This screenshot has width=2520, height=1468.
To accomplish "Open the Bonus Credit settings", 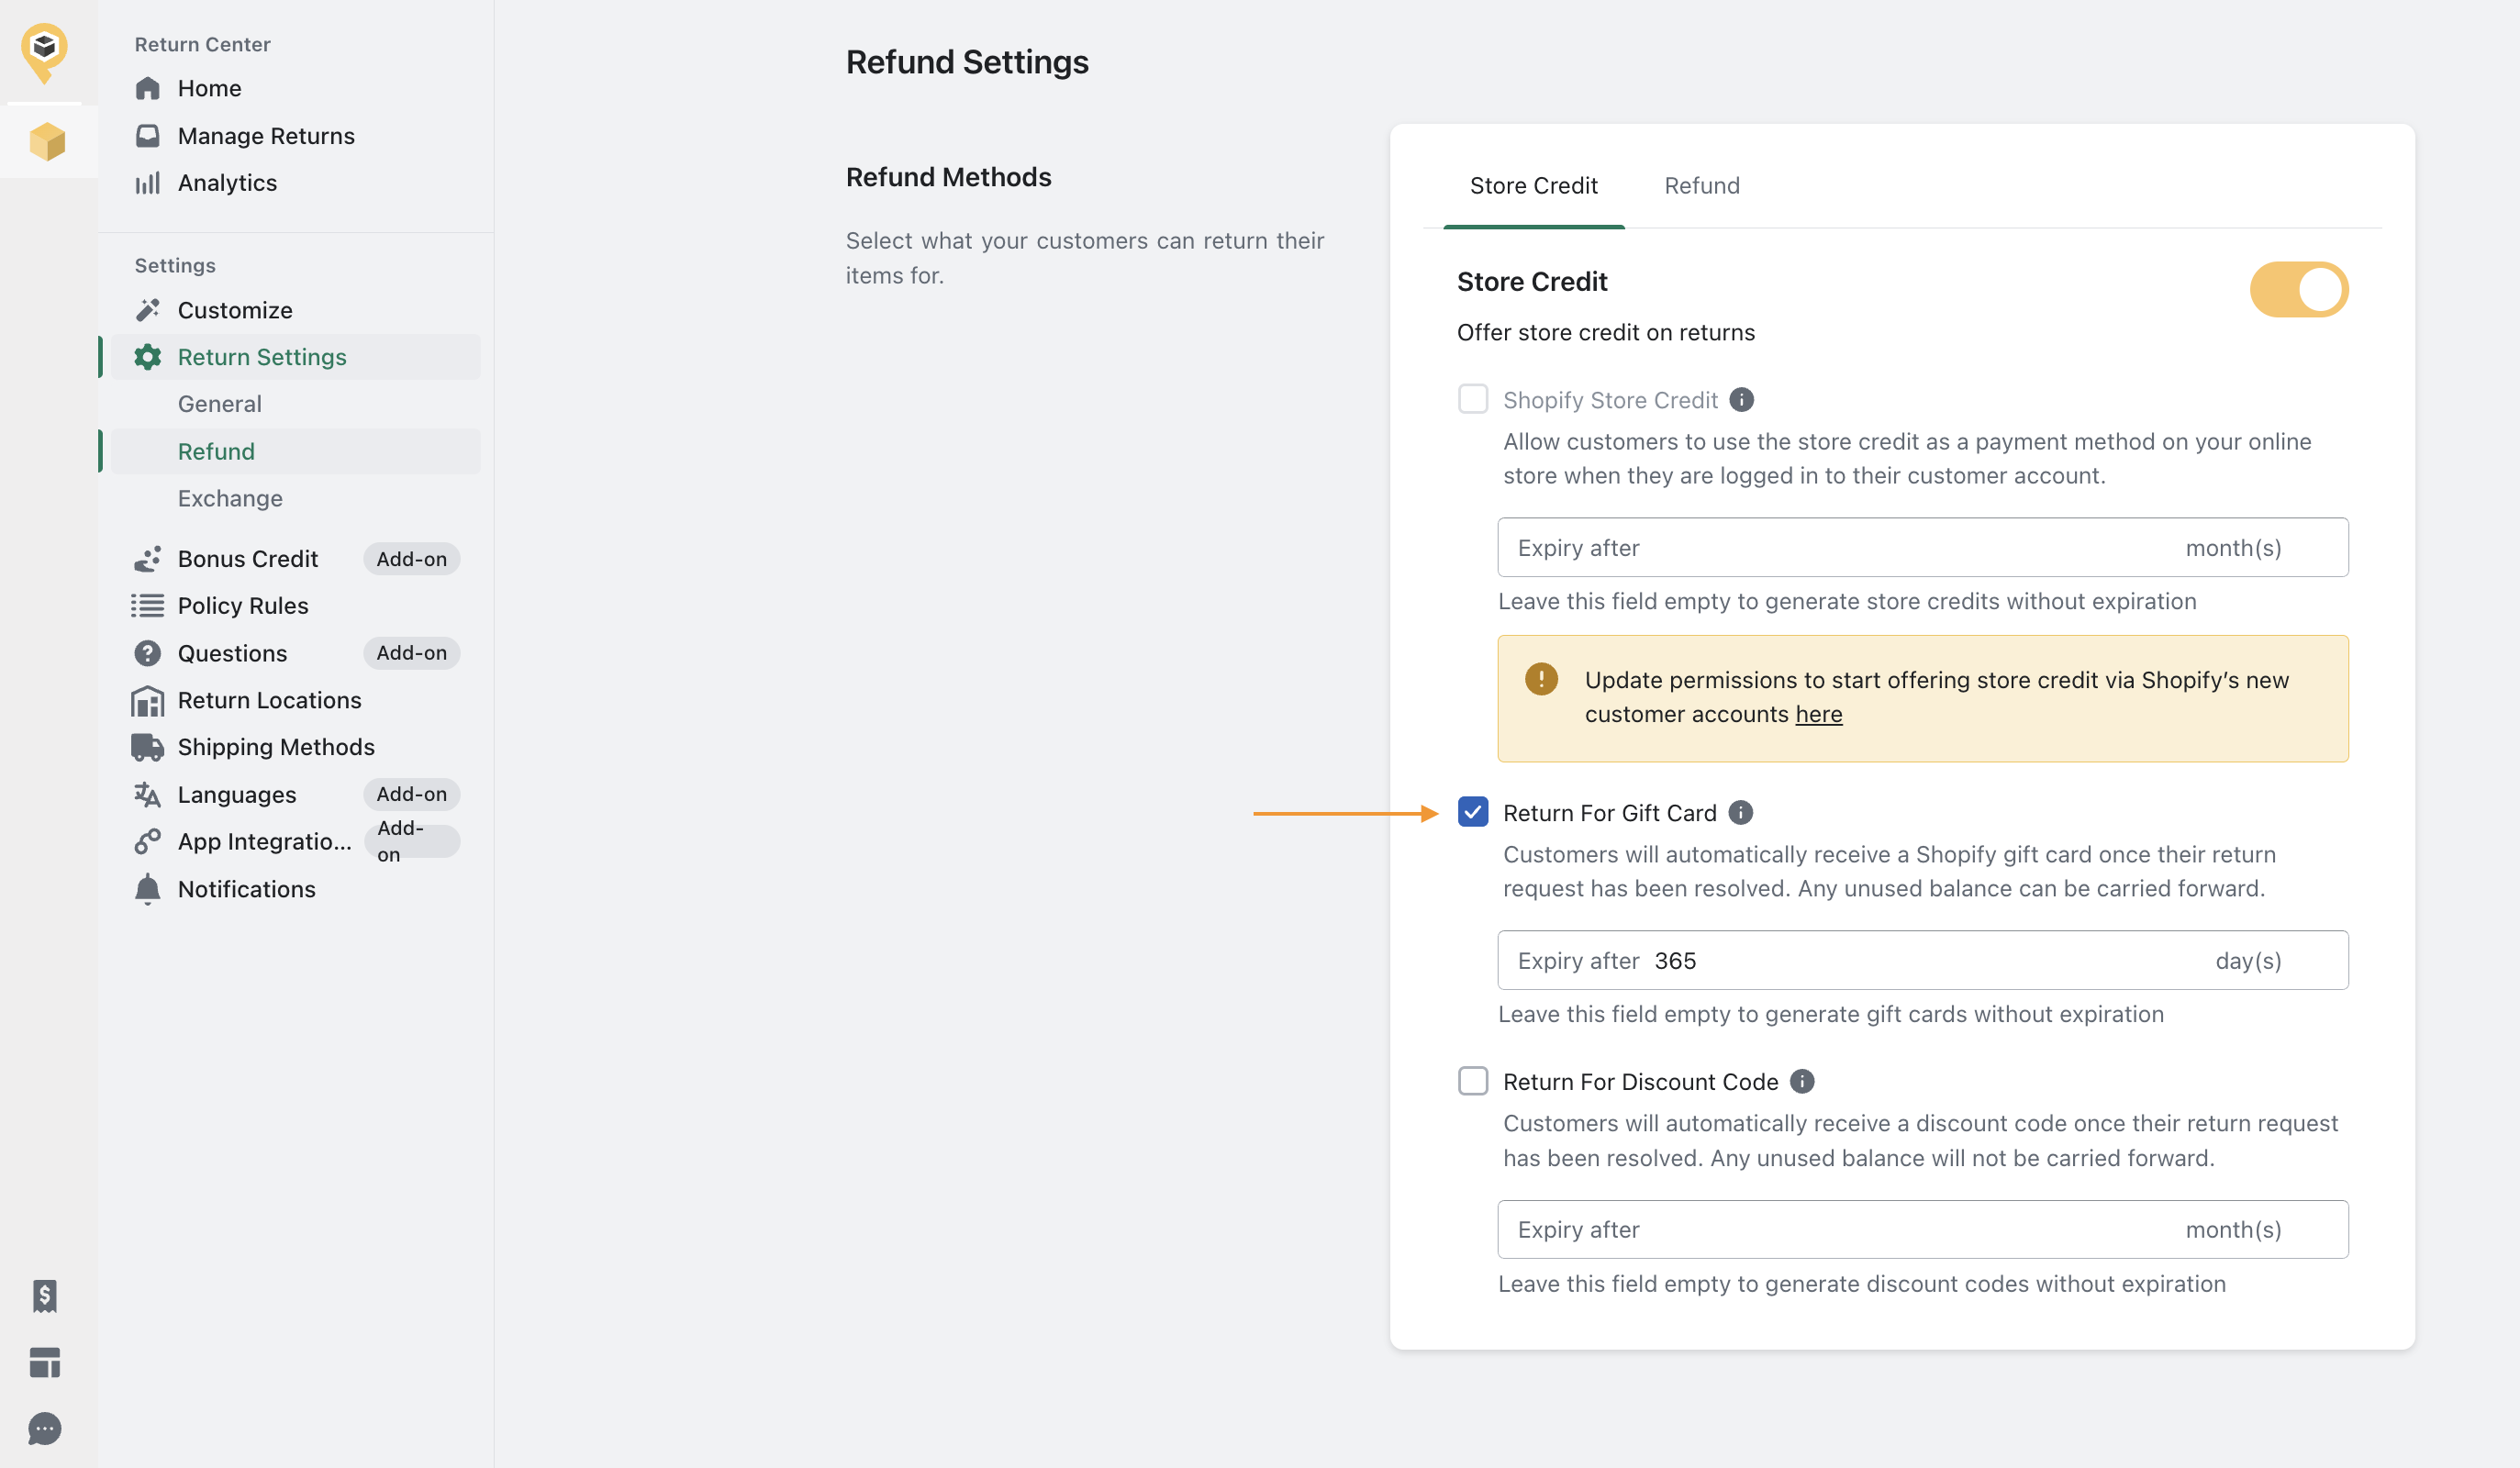I will point(247,559).
